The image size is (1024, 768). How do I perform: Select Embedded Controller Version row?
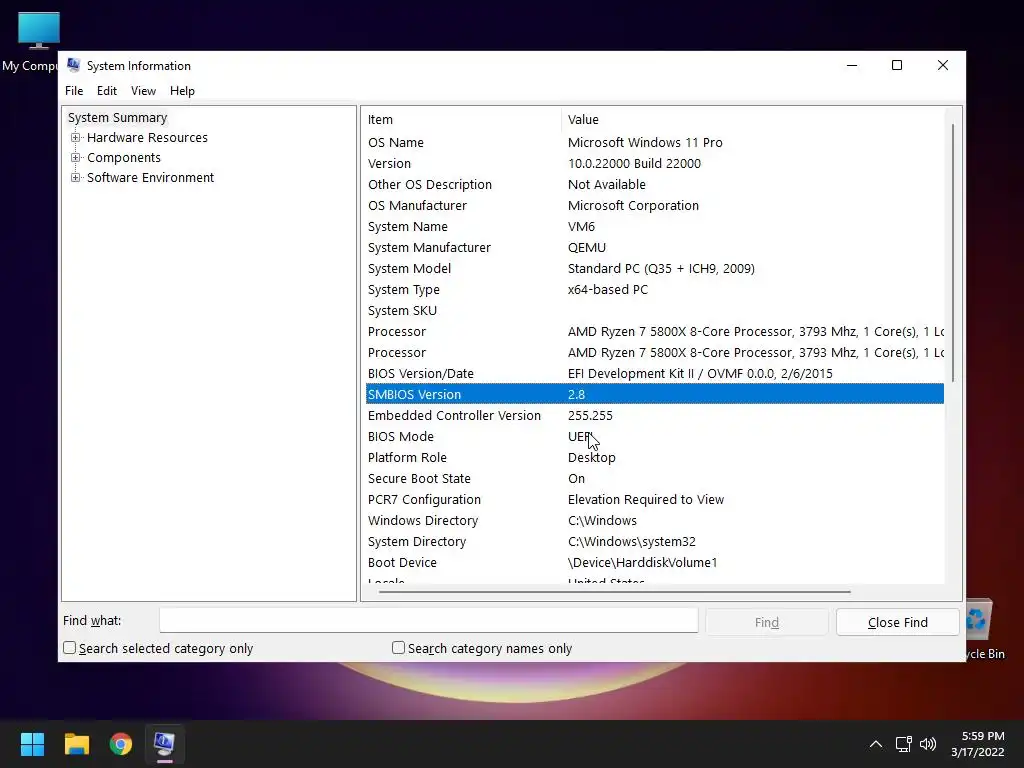tap(654, 415)
